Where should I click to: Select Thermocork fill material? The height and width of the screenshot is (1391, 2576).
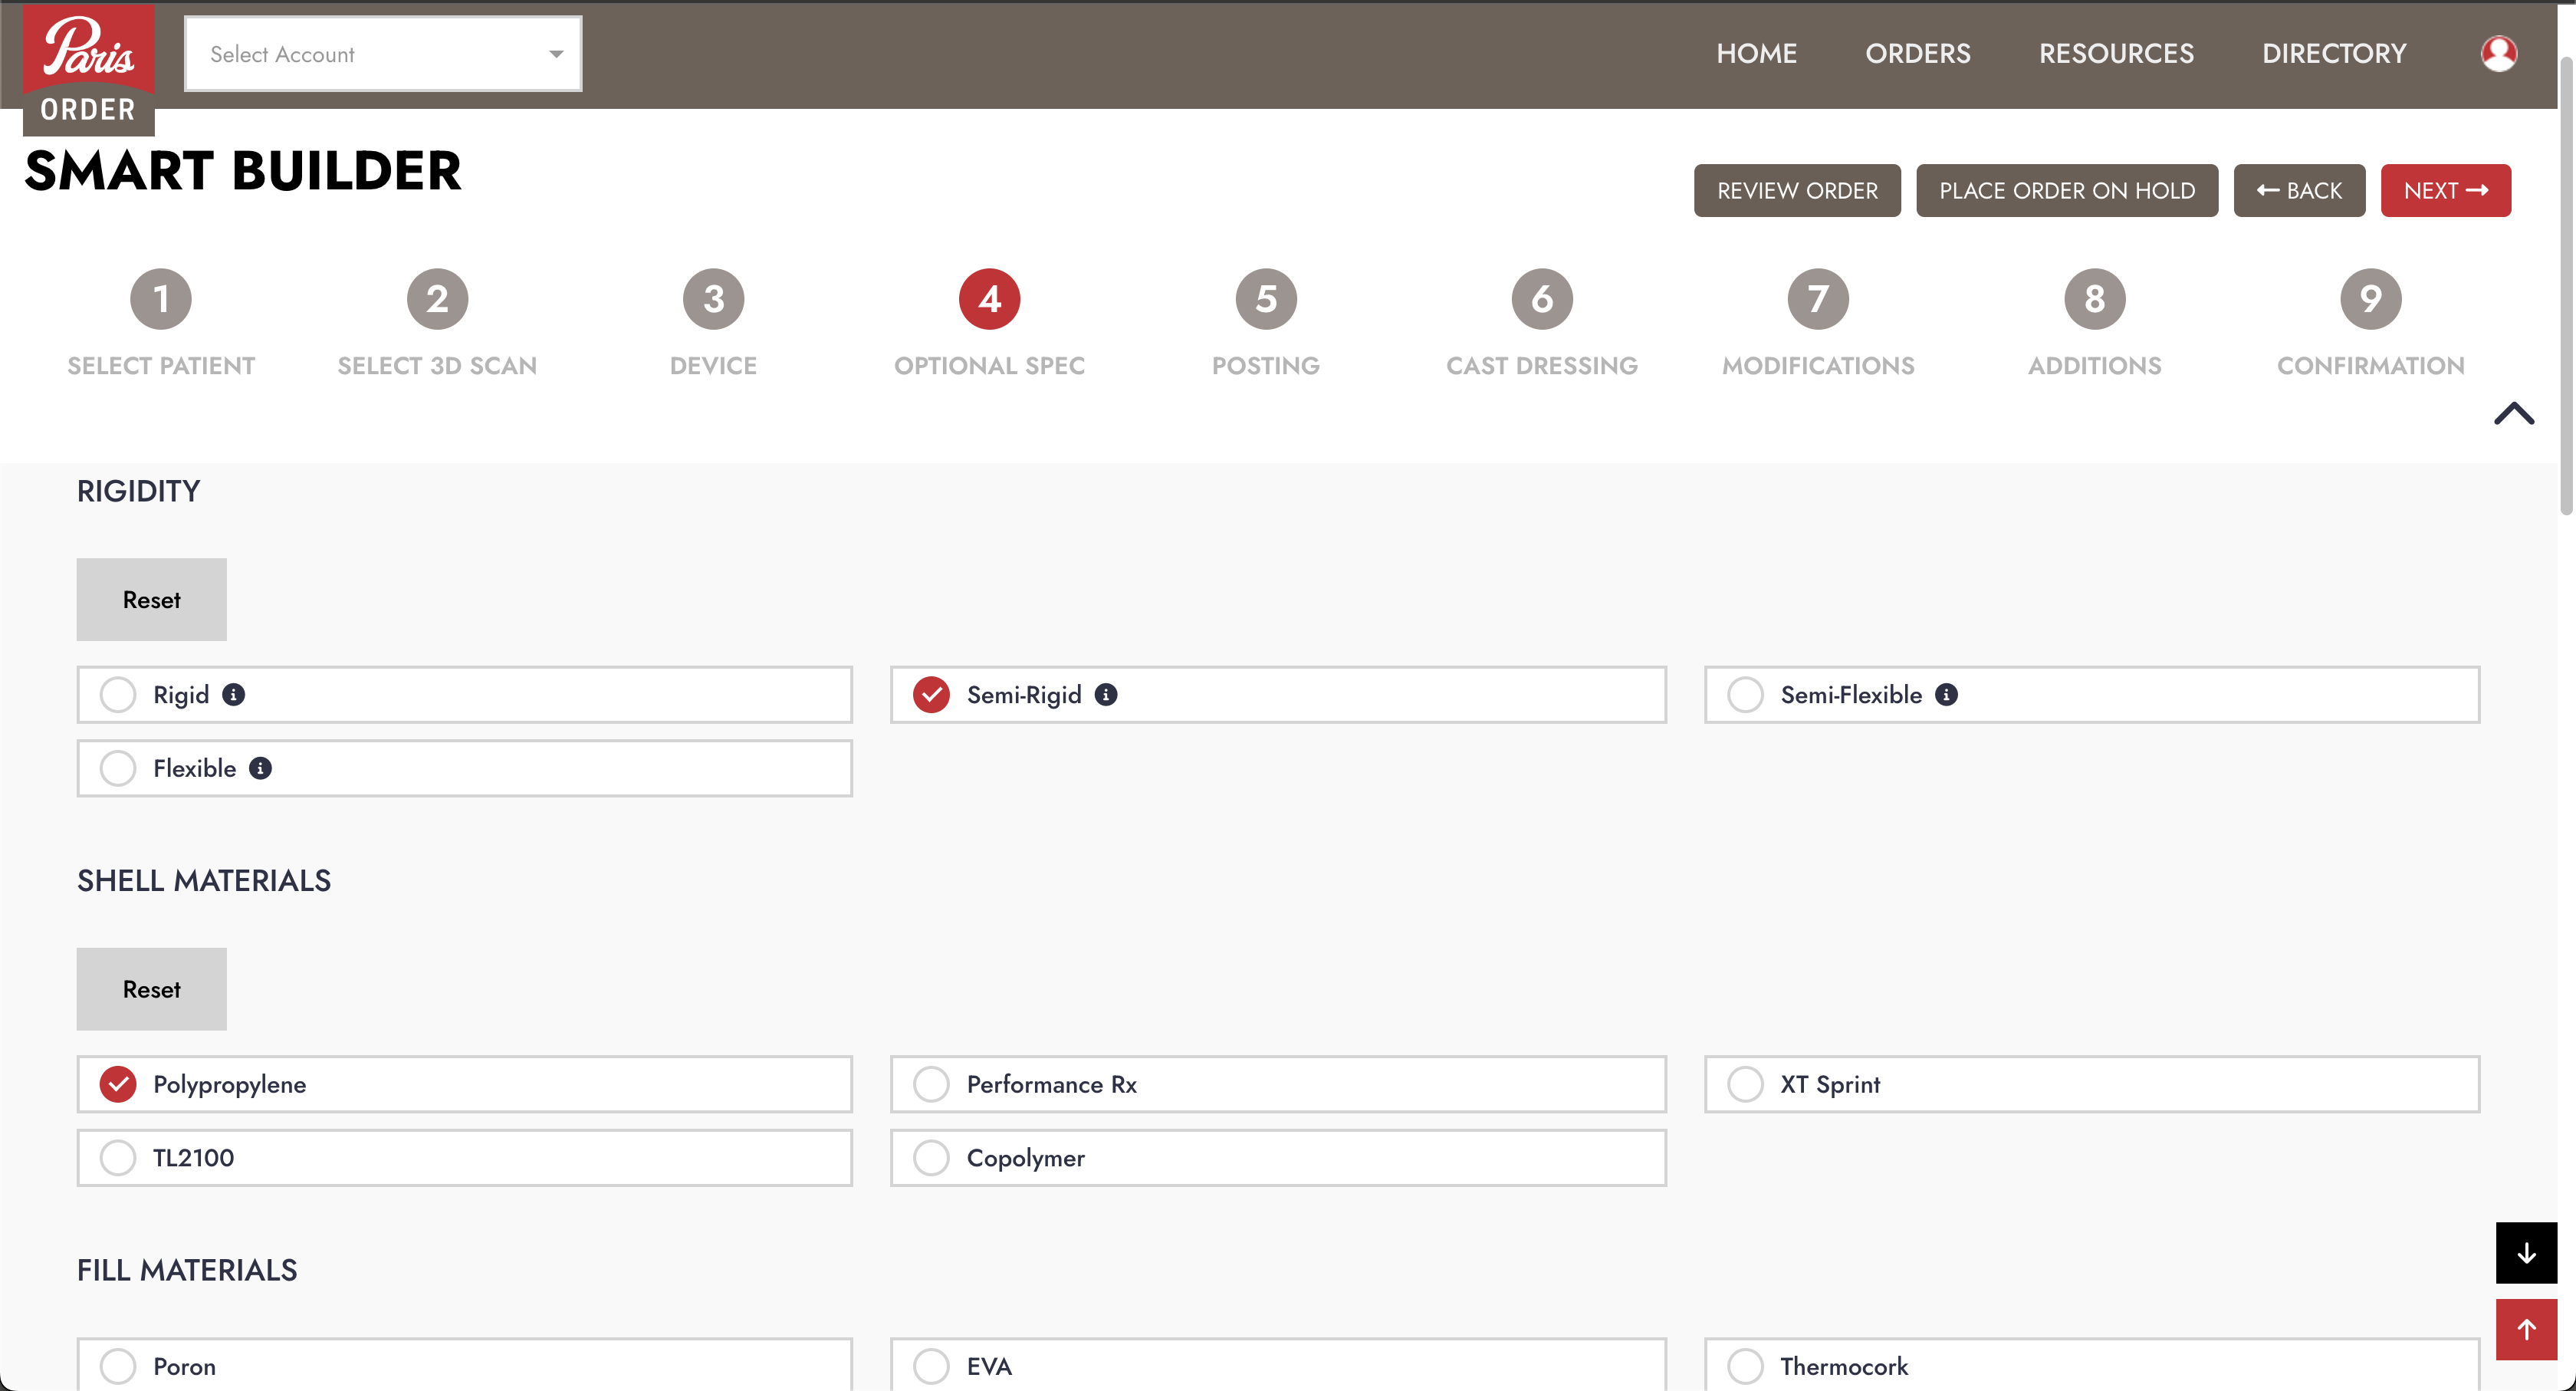click(2092, 1365)
